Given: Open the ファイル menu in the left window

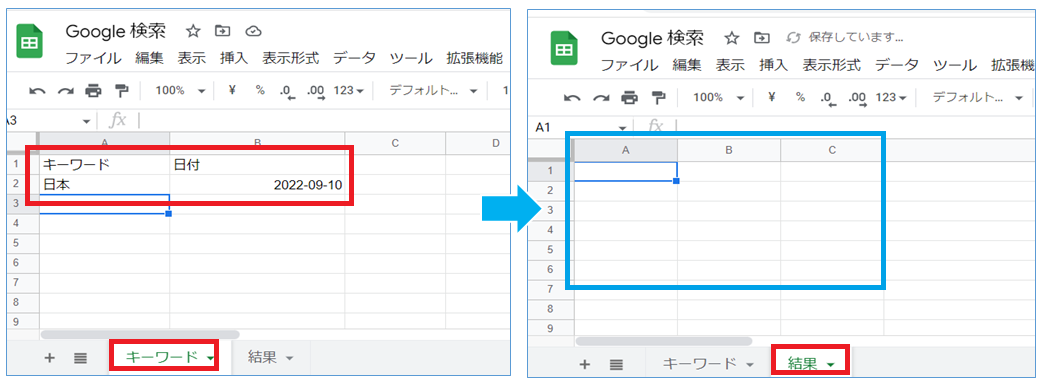Looking at the screenshot, I should tap(93, 59).
